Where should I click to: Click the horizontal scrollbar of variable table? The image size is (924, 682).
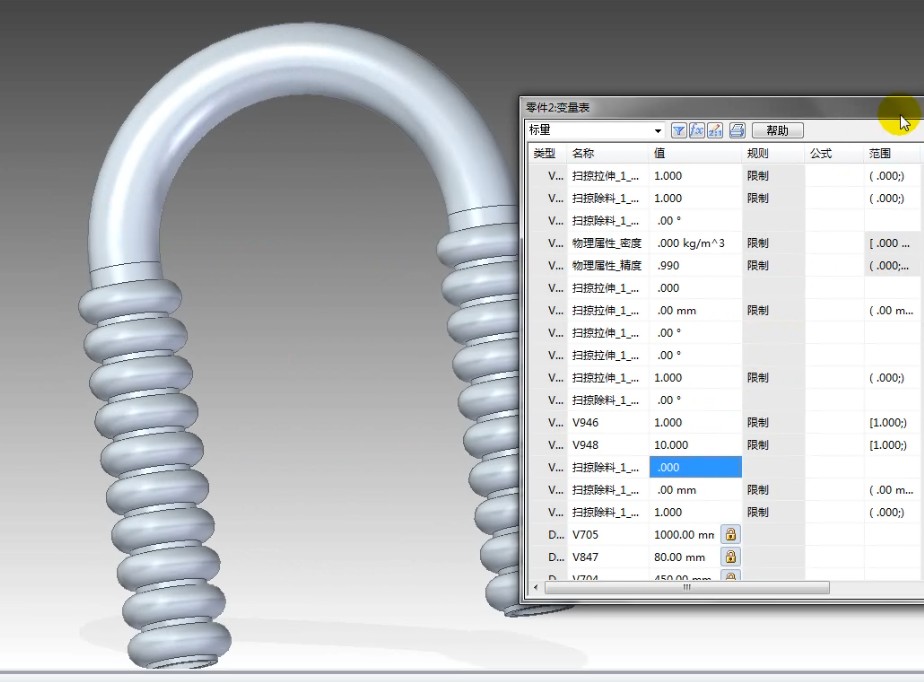pyautogui.click(x=687, y=588)
